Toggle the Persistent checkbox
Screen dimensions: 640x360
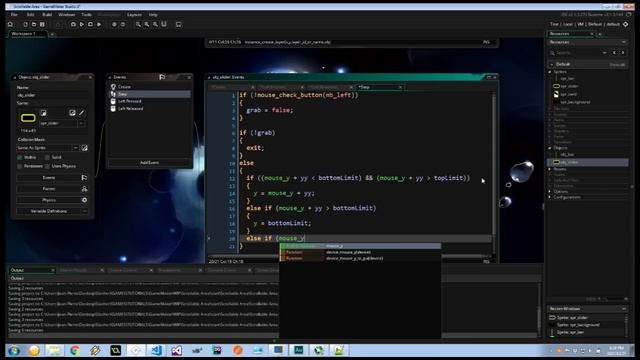coord(20,166)
